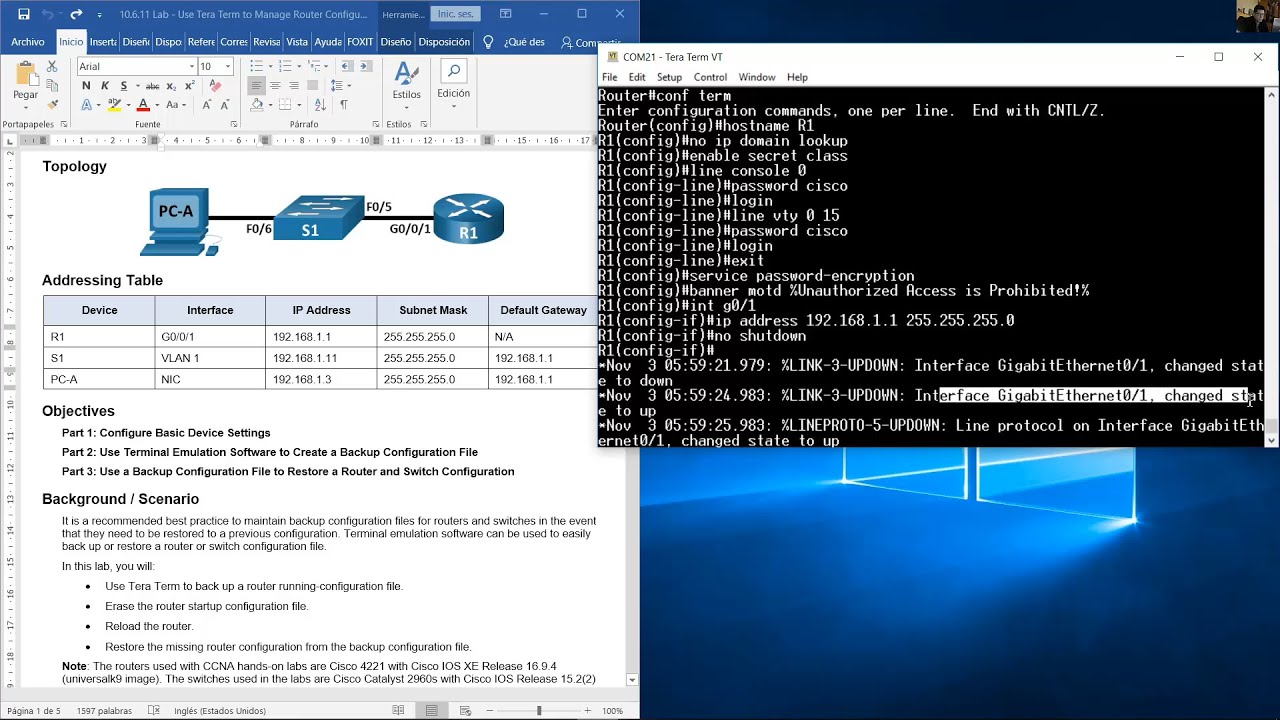
Task: Click the Inic. ses. sign-in button
Action: pyautogui.click(x=455, y=14)
